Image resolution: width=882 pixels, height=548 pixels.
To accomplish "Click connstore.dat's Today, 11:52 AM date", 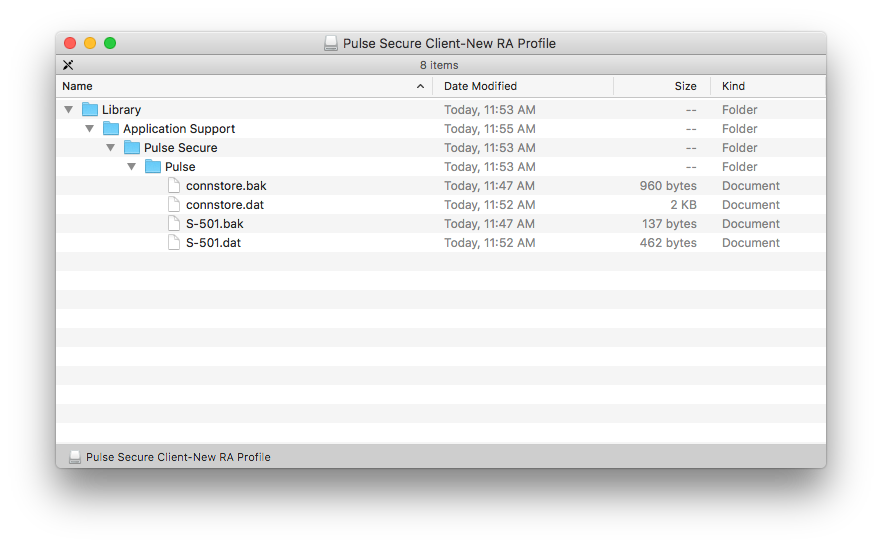I will click(x=489, y=205).
